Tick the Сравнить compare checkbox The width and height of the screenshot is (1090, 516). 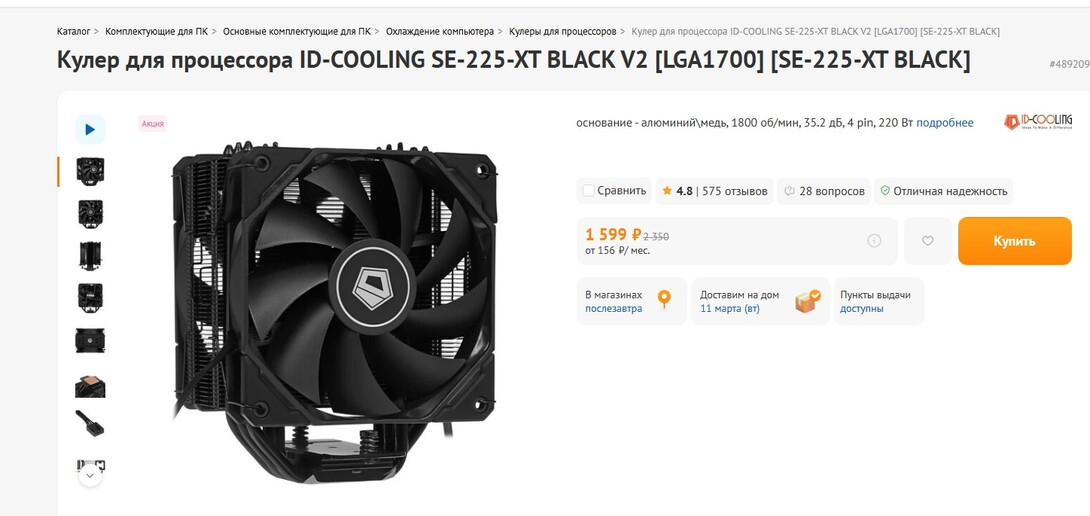(x=589, y=191)
